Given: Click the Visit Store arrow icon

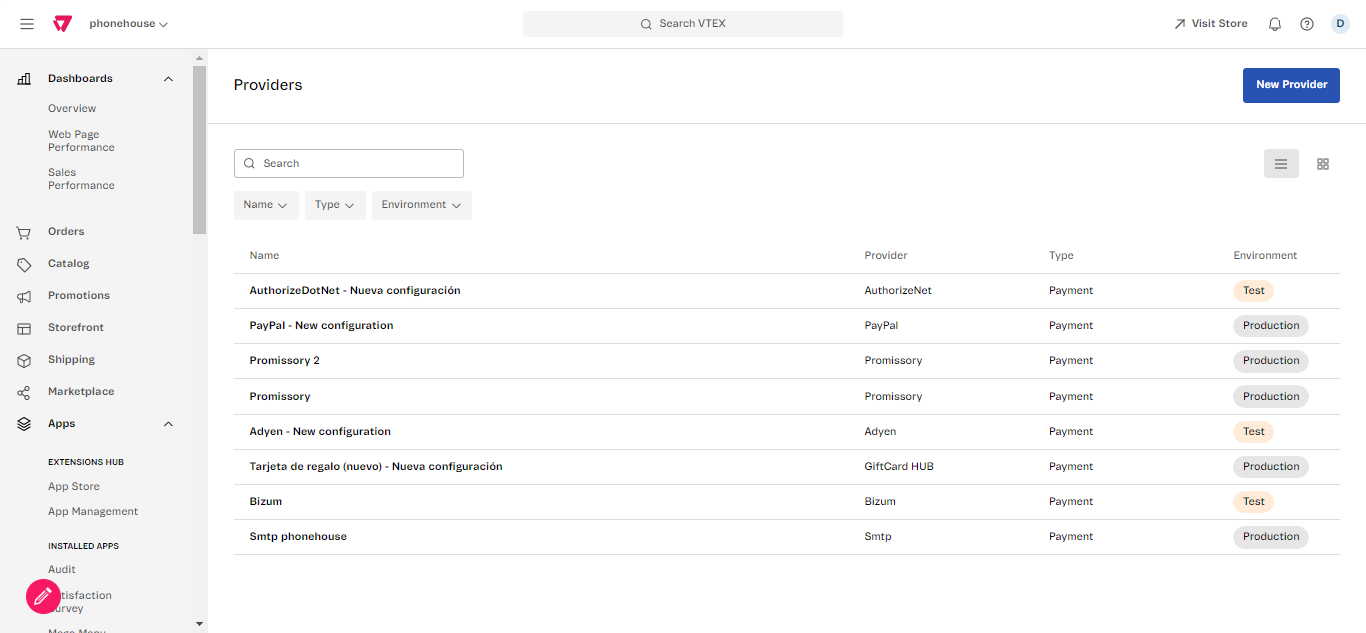Looking at the screenshot, I should coord(1180,24).
